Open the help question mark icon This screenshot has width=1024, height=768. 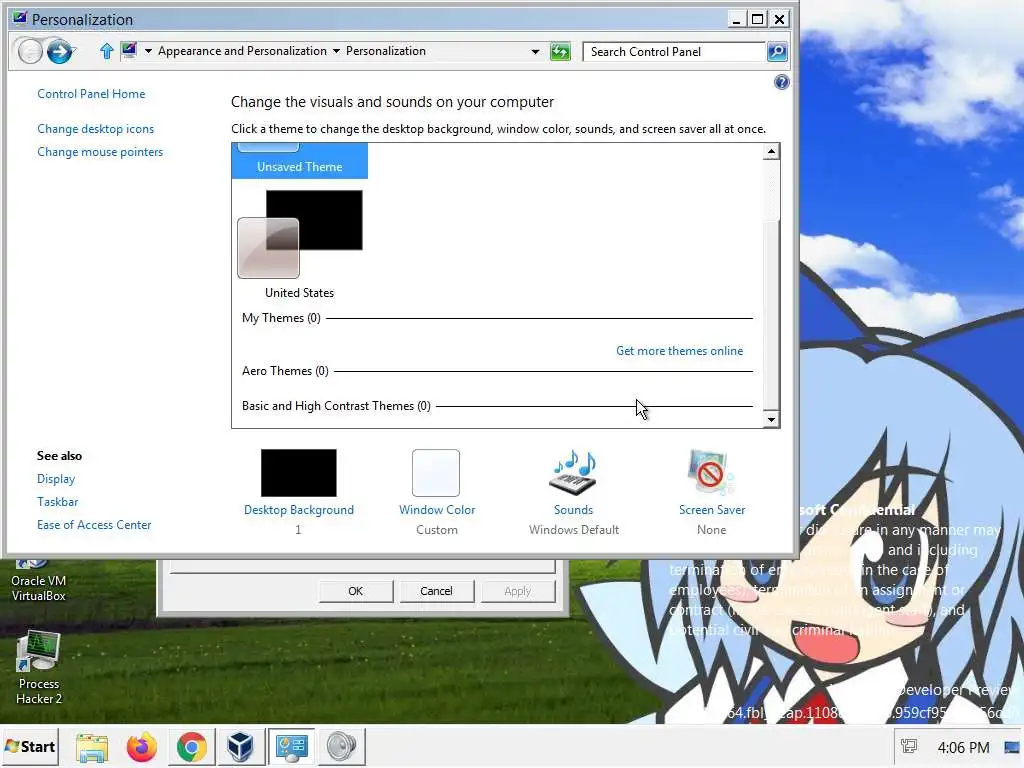[x=781, y=82]
